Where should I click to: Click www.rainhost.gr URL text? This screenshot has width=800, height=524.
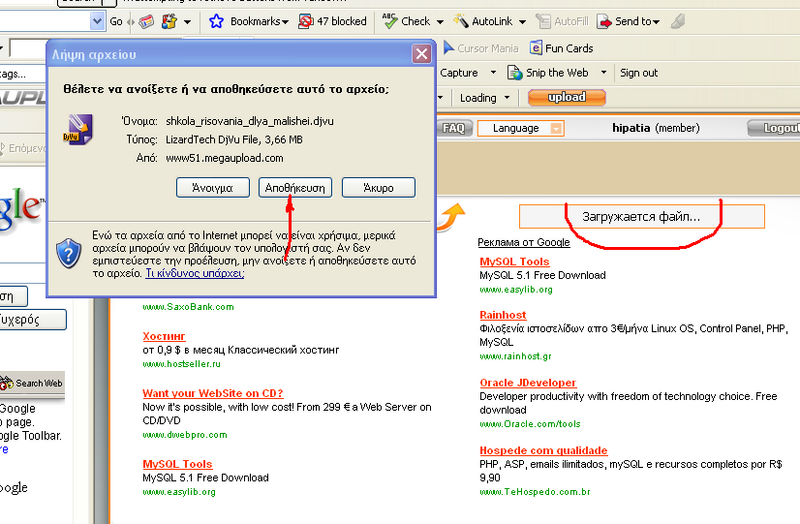click(x=515, y=356)
